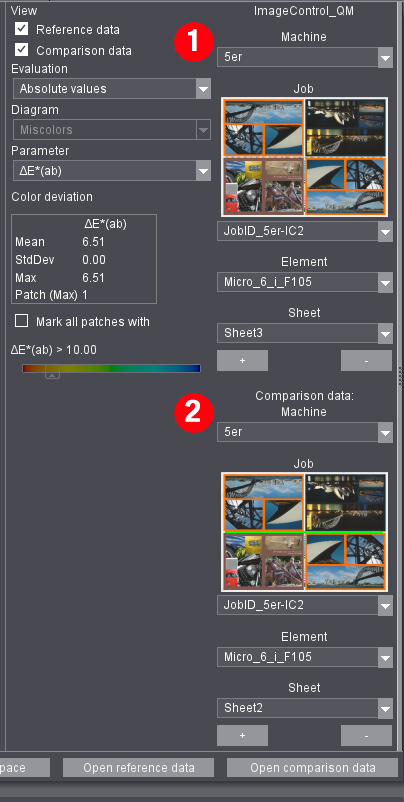Click the ΔE*(ab) > 10.00 threshold label
404x802 pixels.
point(54,350)
